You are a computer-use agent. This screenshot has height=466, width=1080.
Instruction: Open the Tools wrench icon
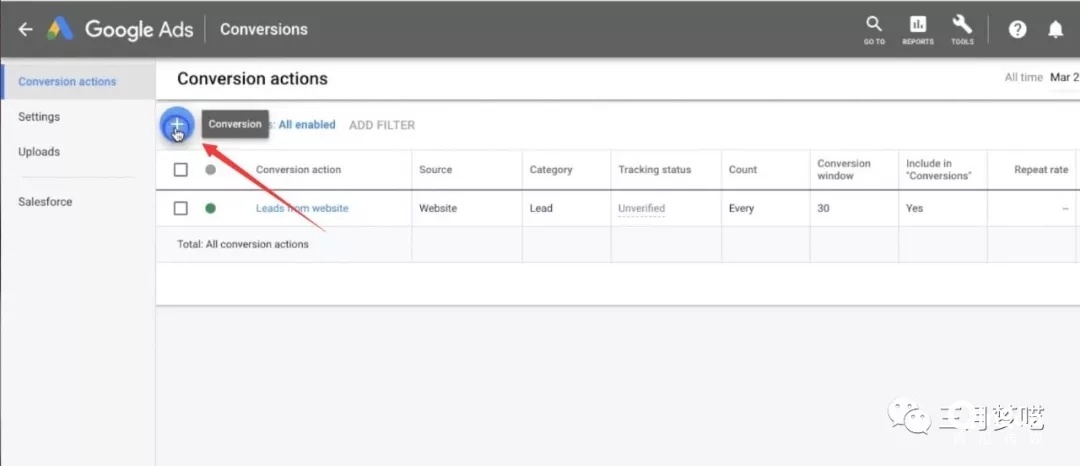point(962,28)
